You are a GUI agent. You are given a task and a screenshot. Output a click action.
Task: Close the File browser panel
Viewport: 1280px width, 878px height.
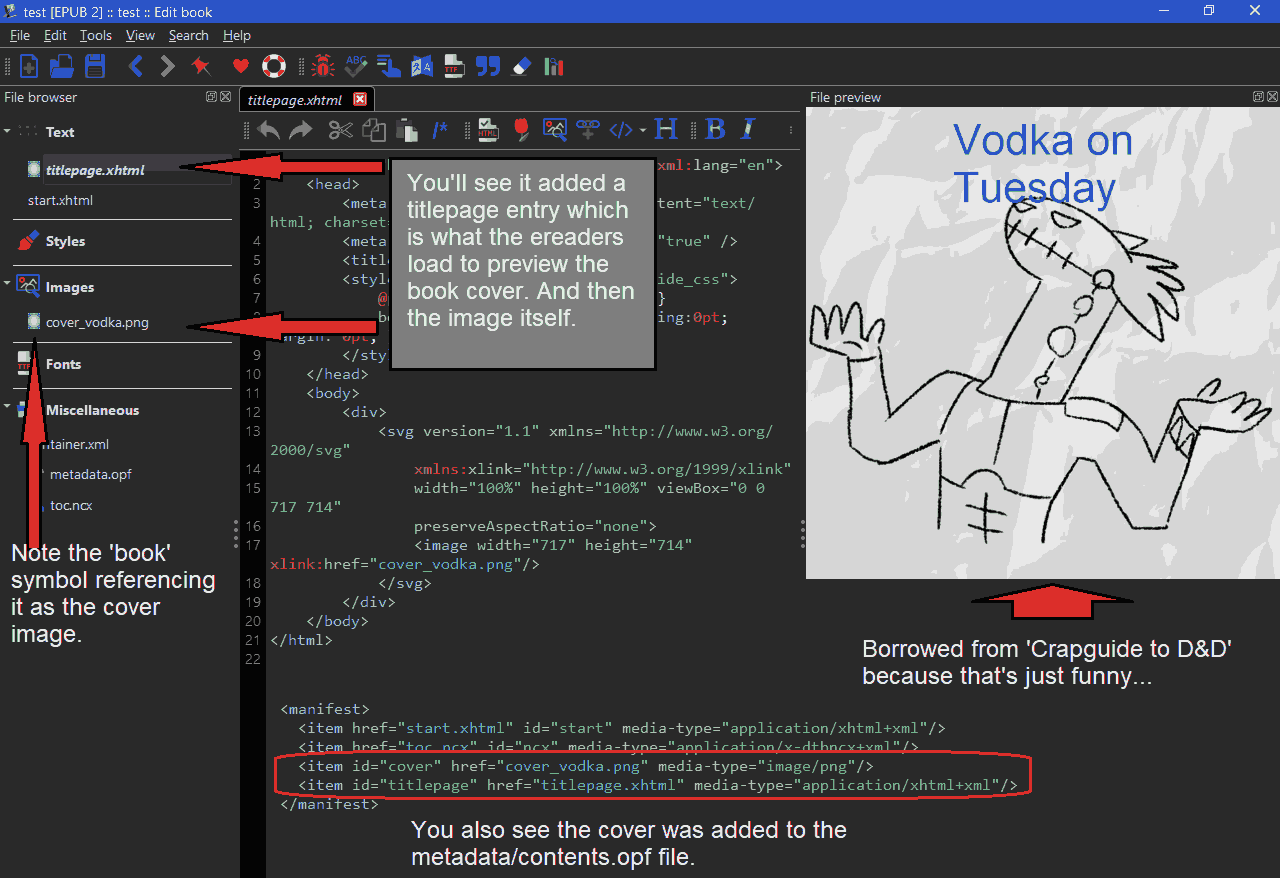tap(225, 97)
